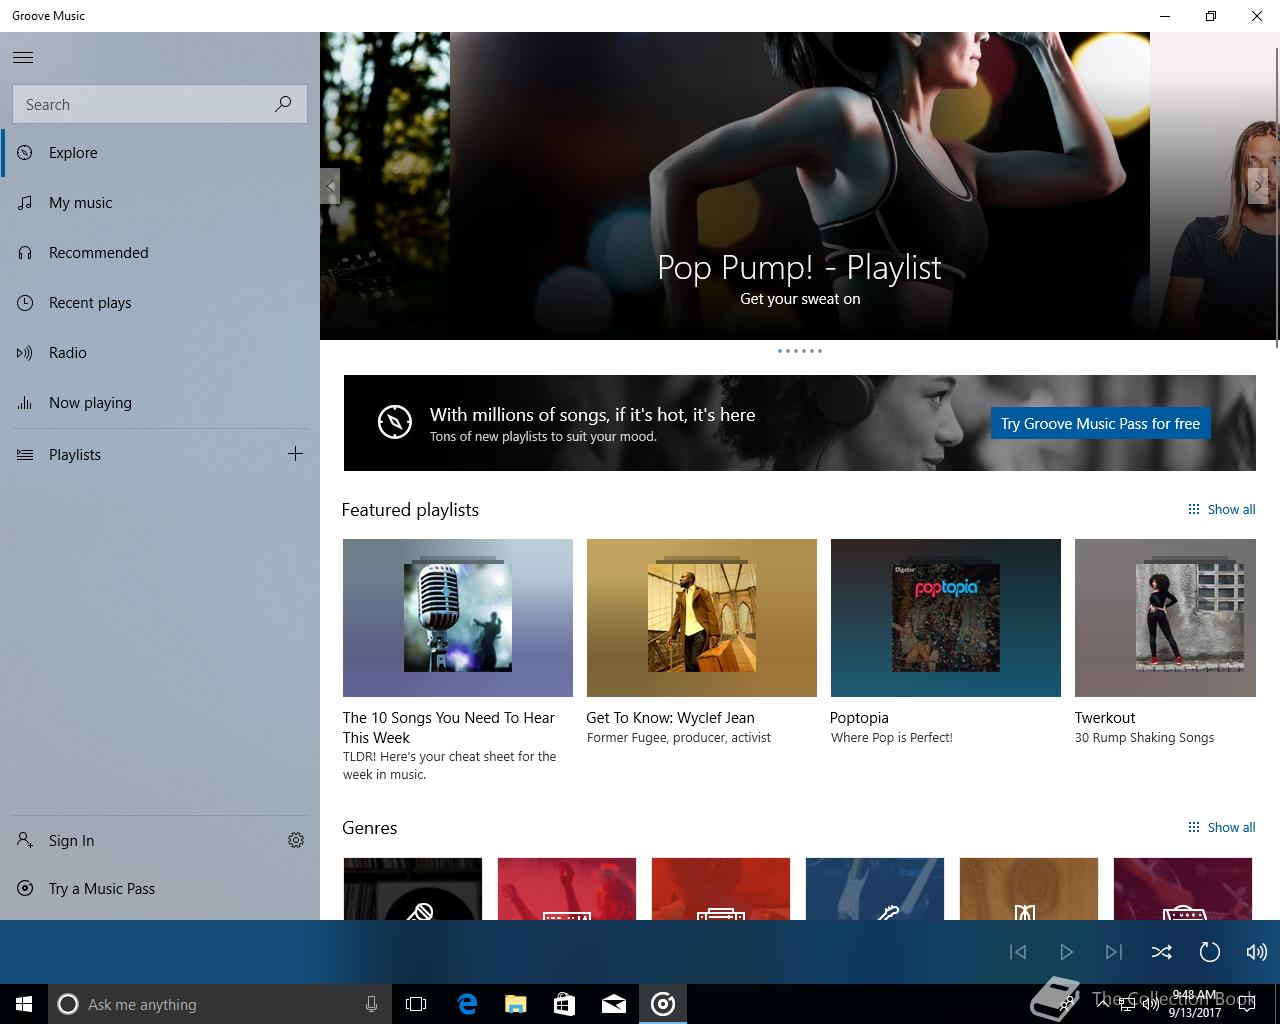Click the Recommended headphones icon

25,253
